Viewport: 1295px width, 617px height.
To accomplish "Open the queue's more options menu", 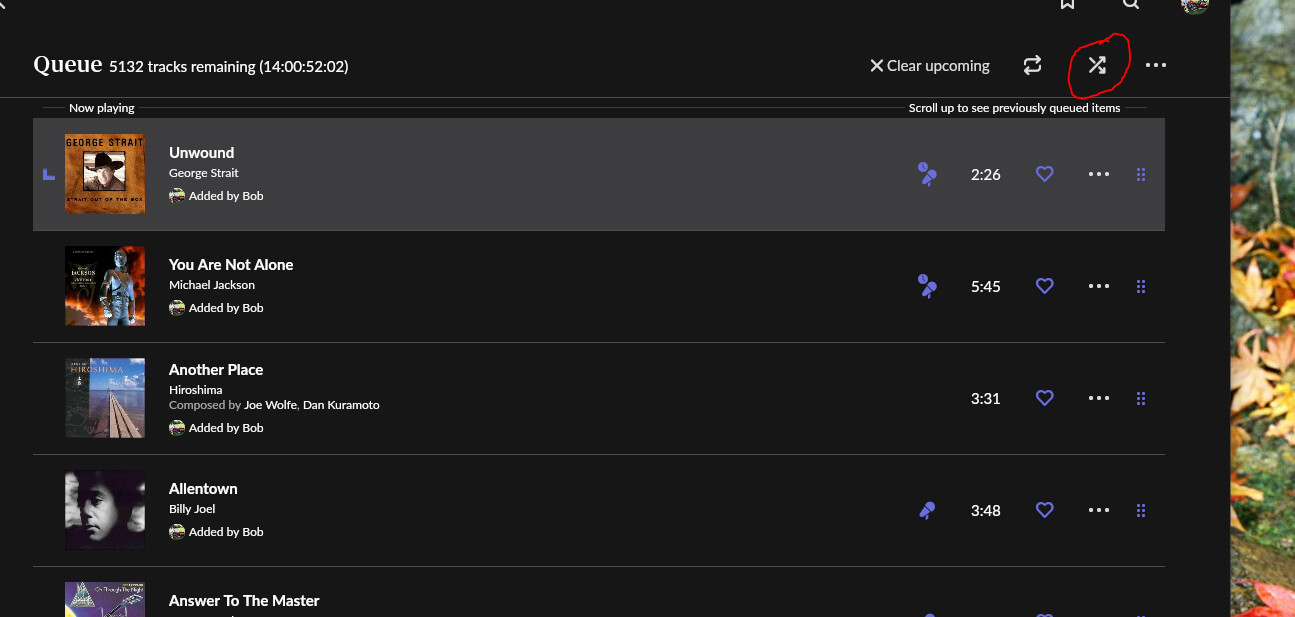I will point(1156,65).
